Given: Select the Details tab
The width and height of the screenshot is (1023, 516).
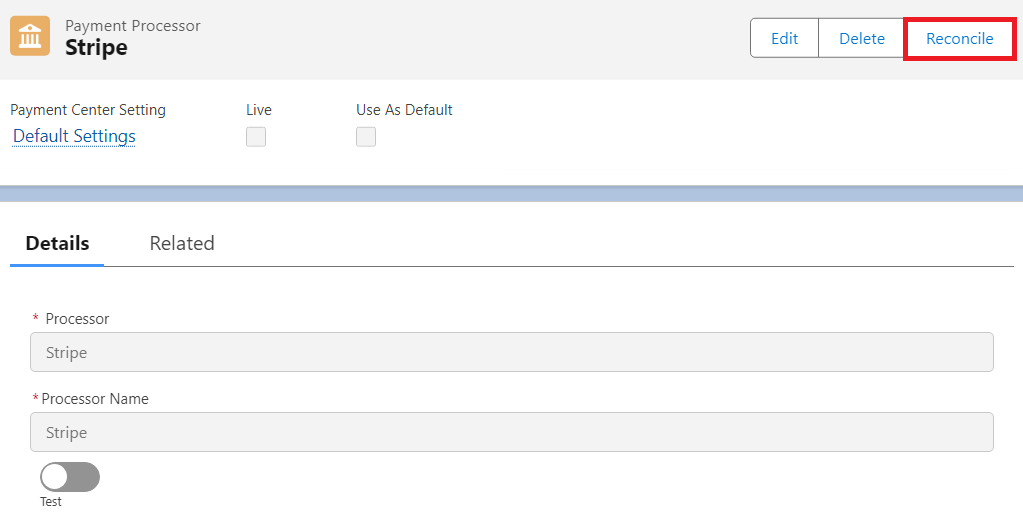Looking at the screenshot, I should tap(57, 243).
